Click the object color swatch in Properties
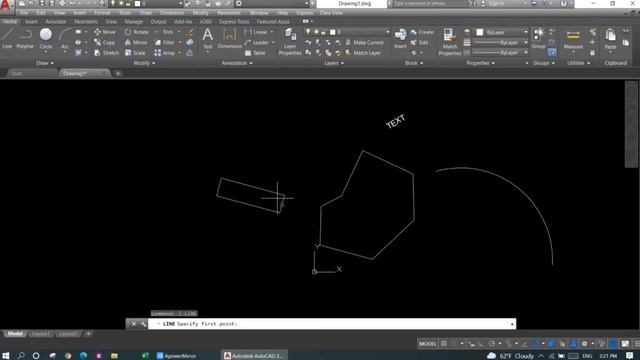640x360 pixels. pyautogui.click(x=480, y=32)
